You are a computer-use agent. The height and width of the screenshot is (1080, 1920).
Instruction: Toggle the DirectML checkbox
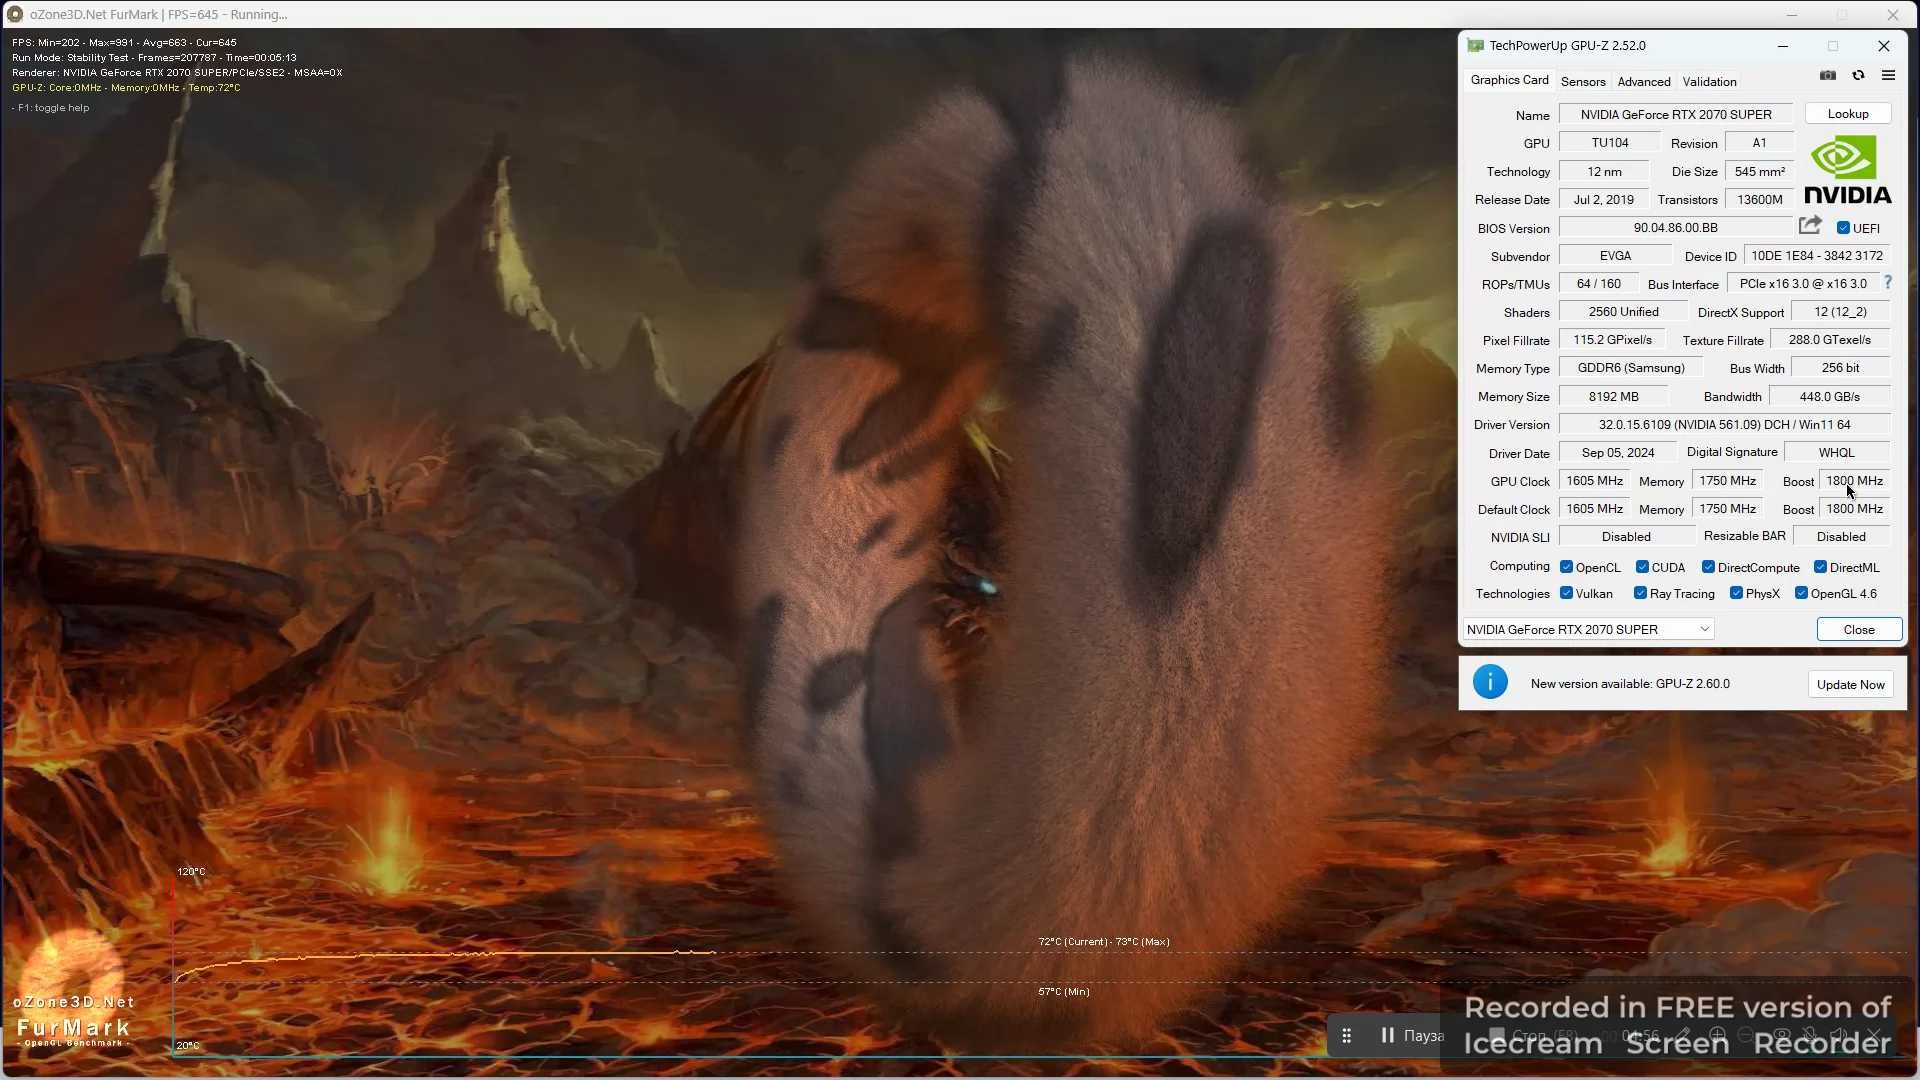click(x=1821, y=567)
